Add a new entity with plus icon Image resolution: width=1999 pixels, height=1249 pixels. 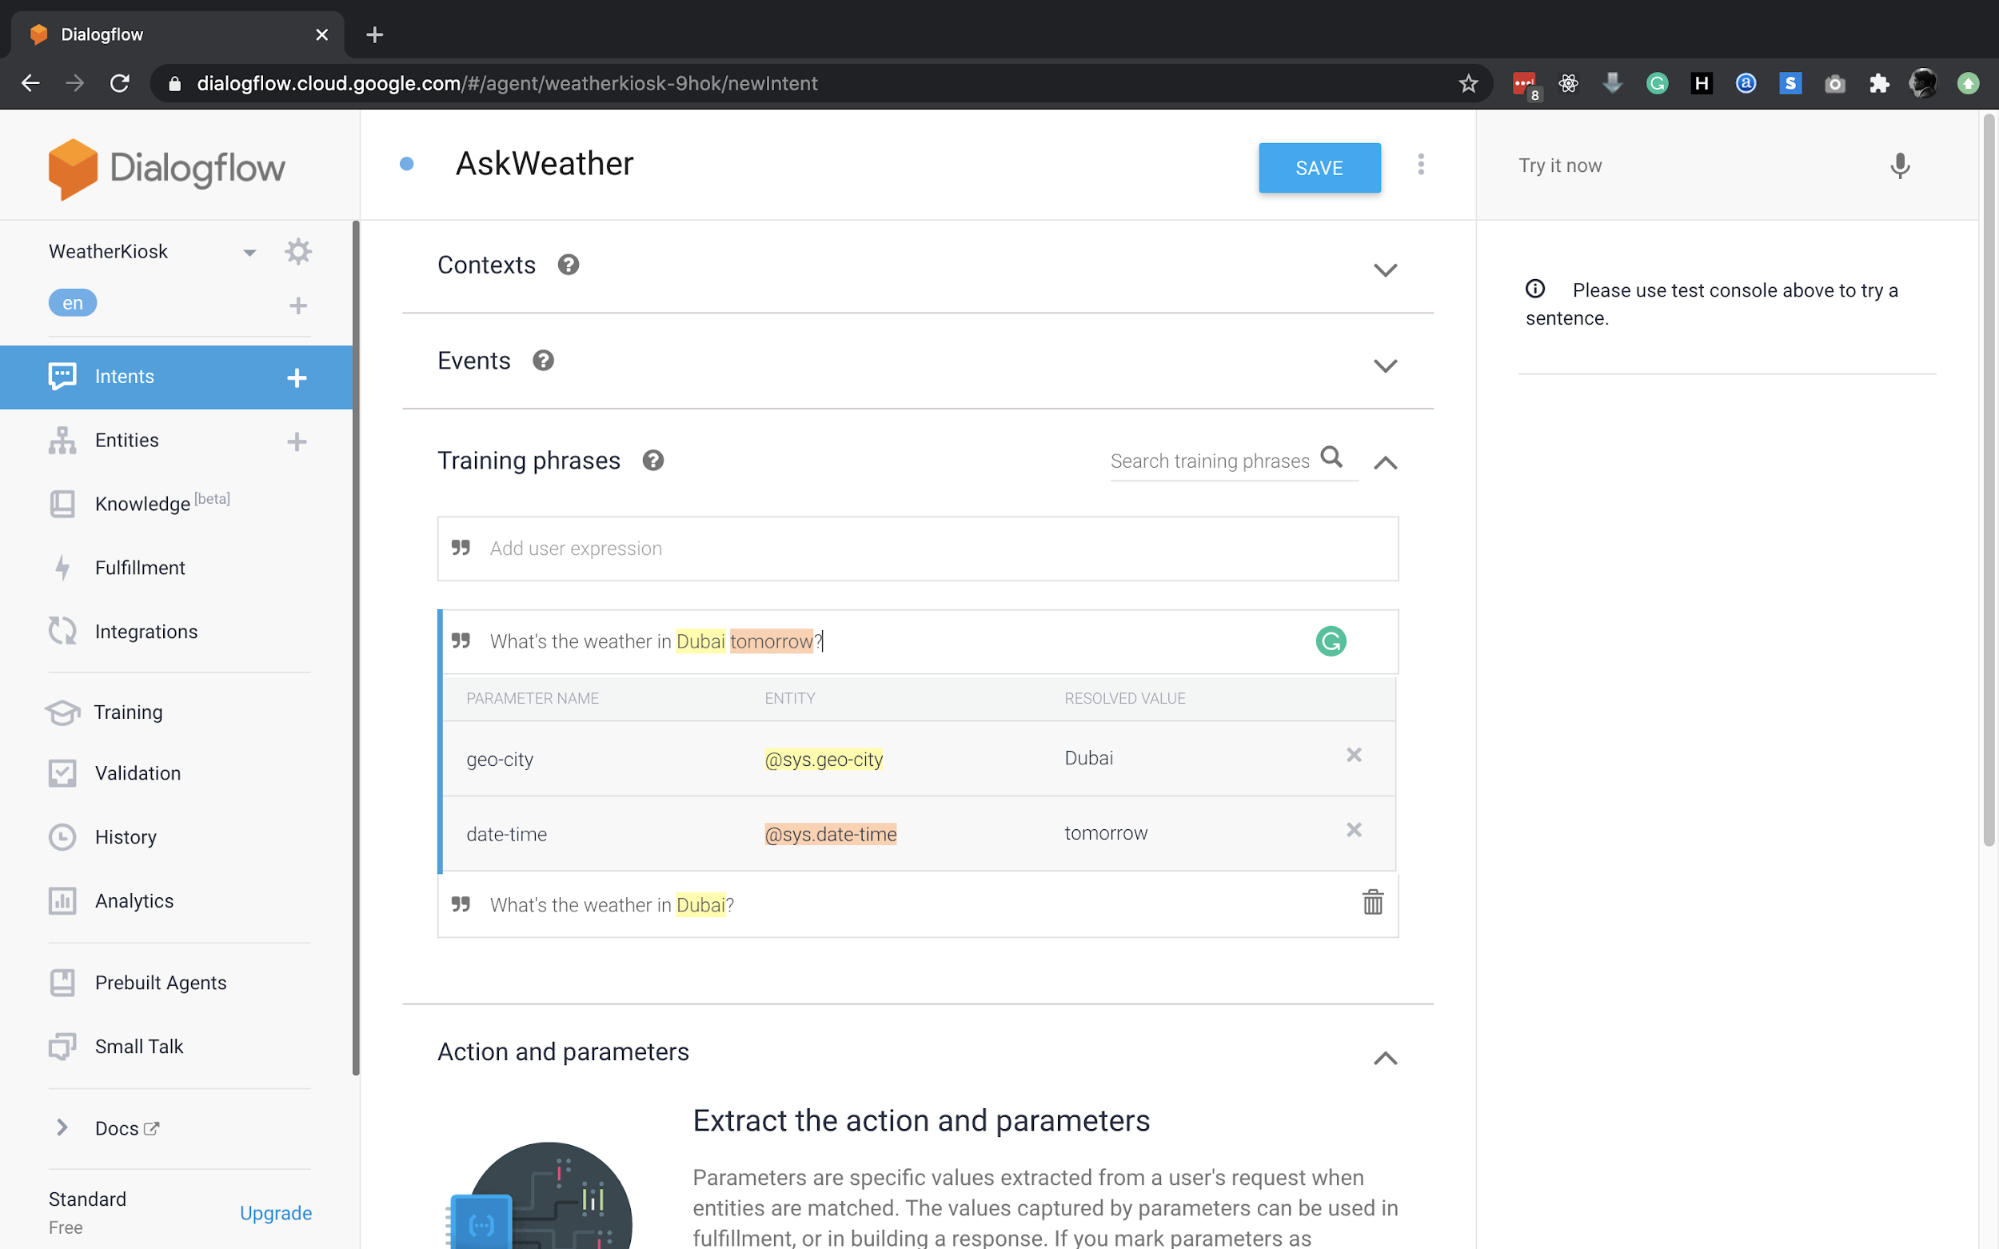click(x=297, y=441)
